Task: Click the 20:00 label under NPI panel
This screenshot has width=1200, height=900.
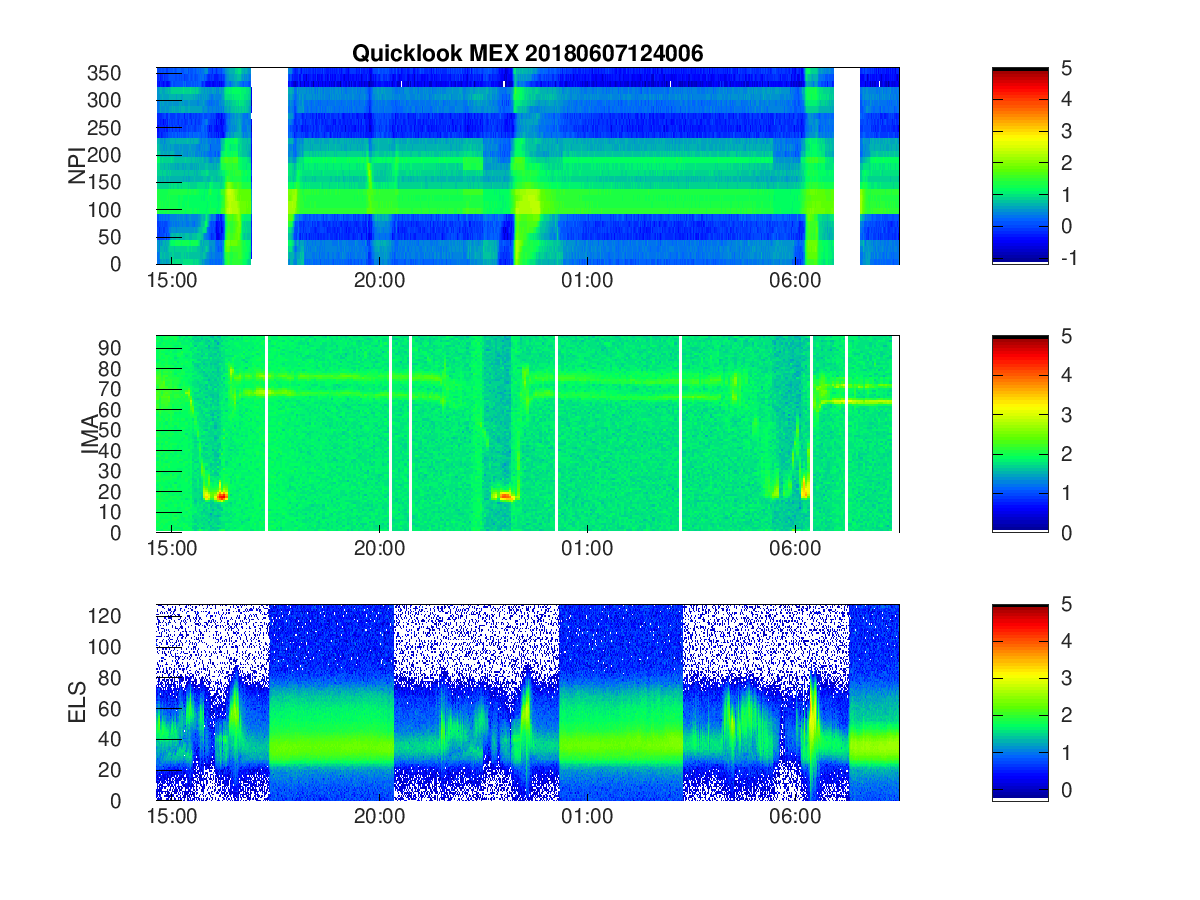Action: (x=379, y=281)
